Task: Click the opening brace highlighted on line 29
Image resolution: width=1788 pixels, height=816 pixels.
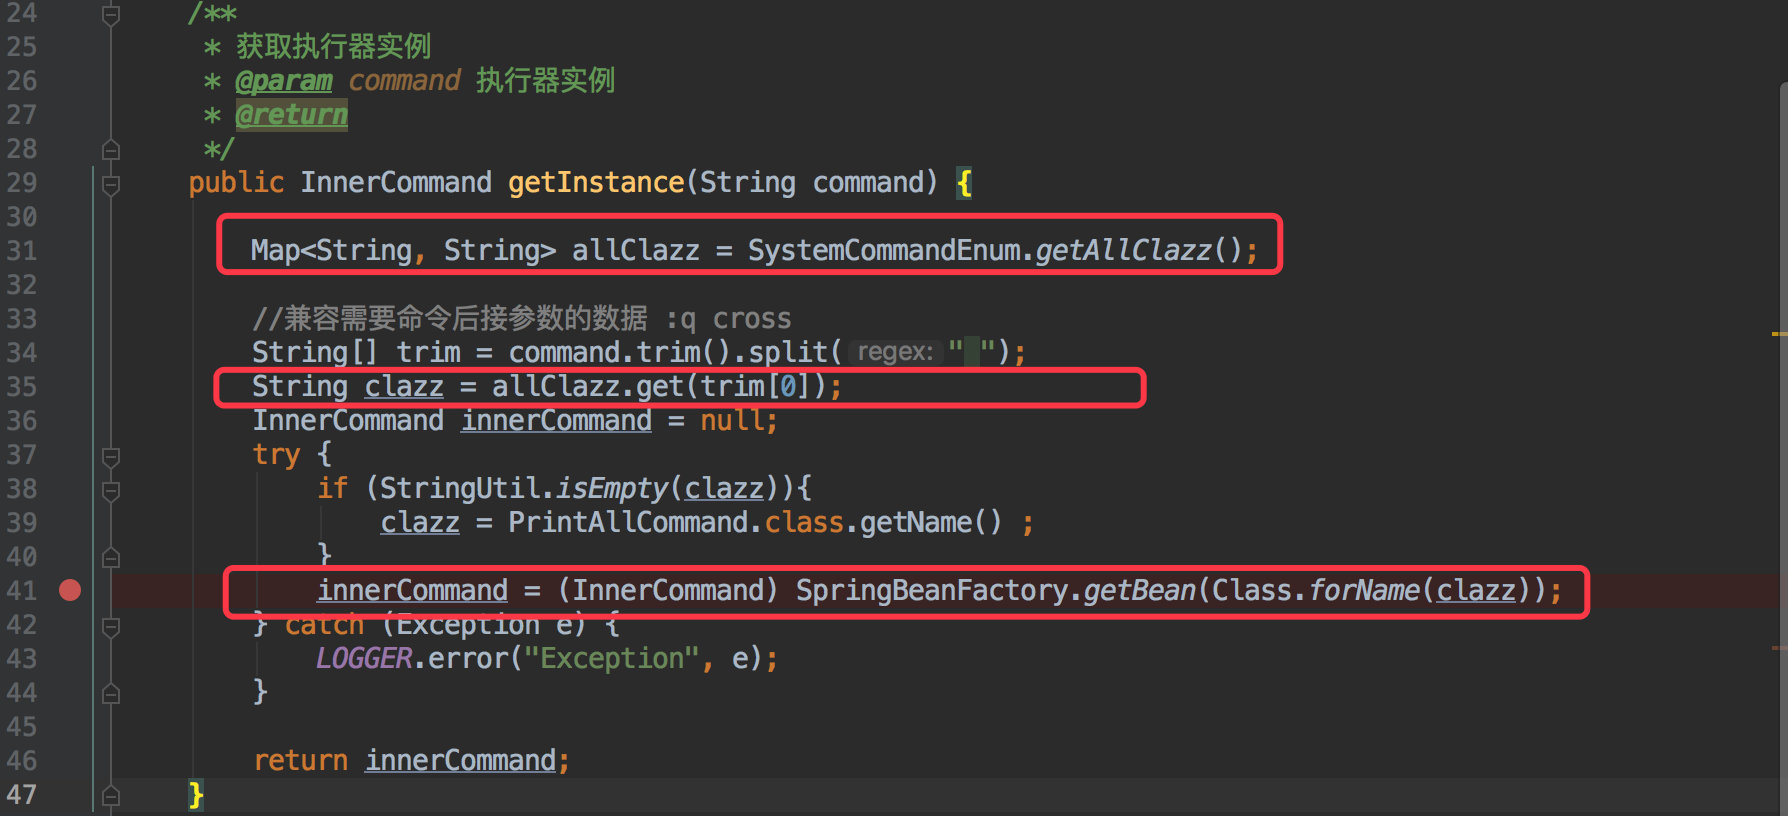Action: [964, 183]
